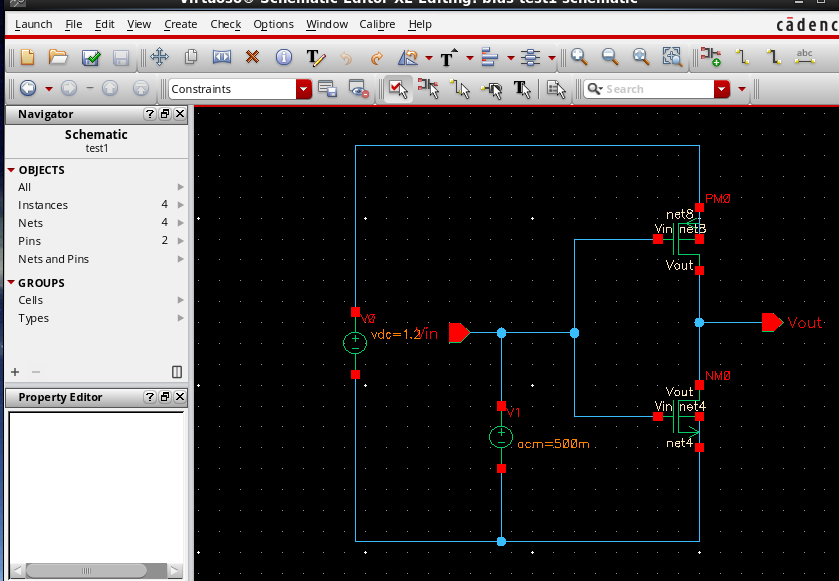
Task: Click the Zoom In magnifier icon
Action: [580, 57]
